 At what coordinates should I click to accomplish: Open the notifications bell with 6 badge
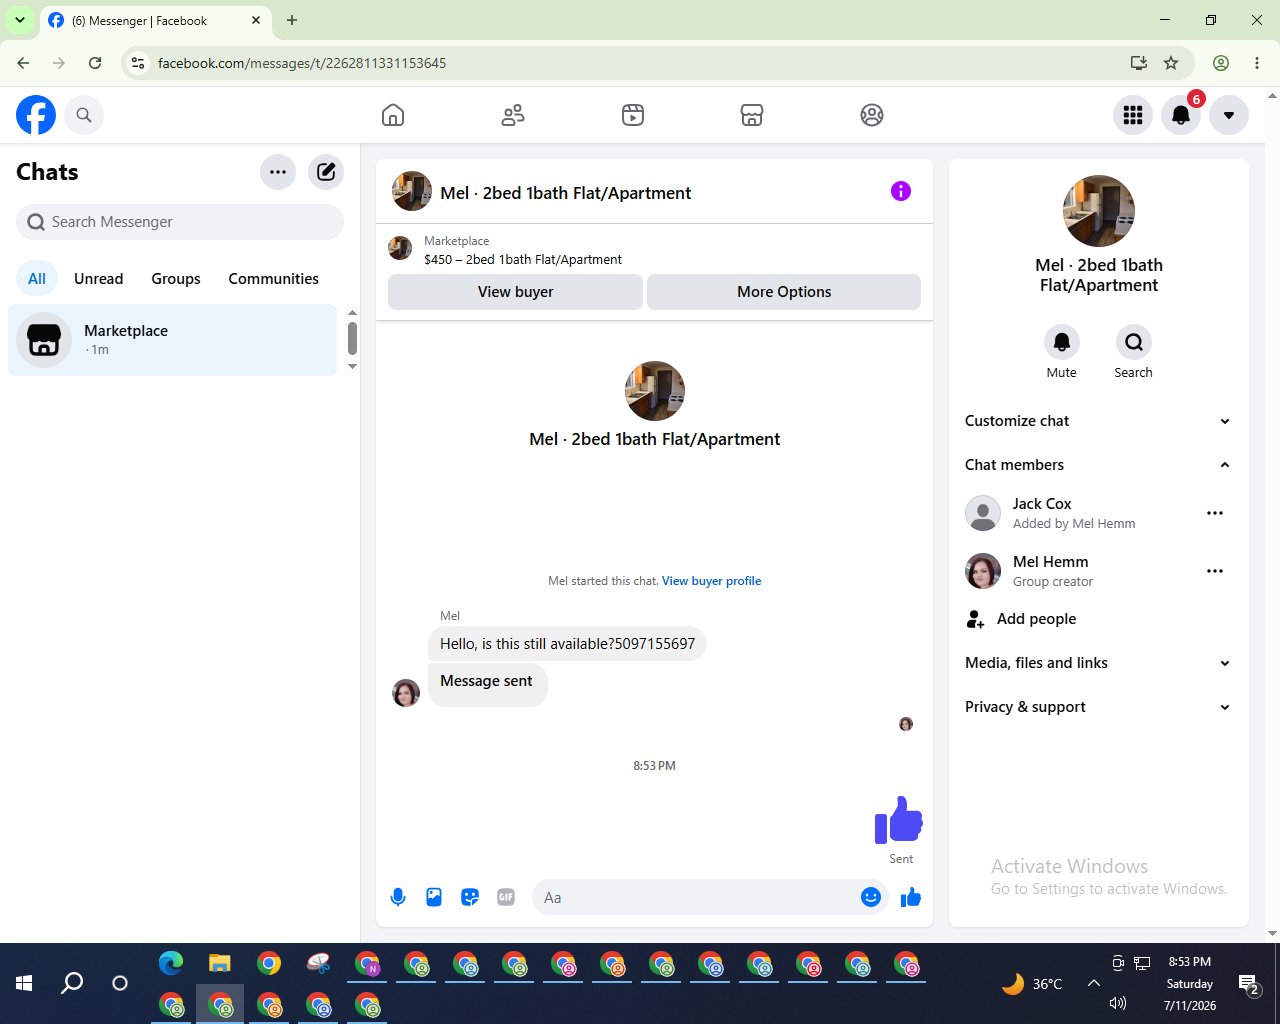click(x=1181, y=115)
